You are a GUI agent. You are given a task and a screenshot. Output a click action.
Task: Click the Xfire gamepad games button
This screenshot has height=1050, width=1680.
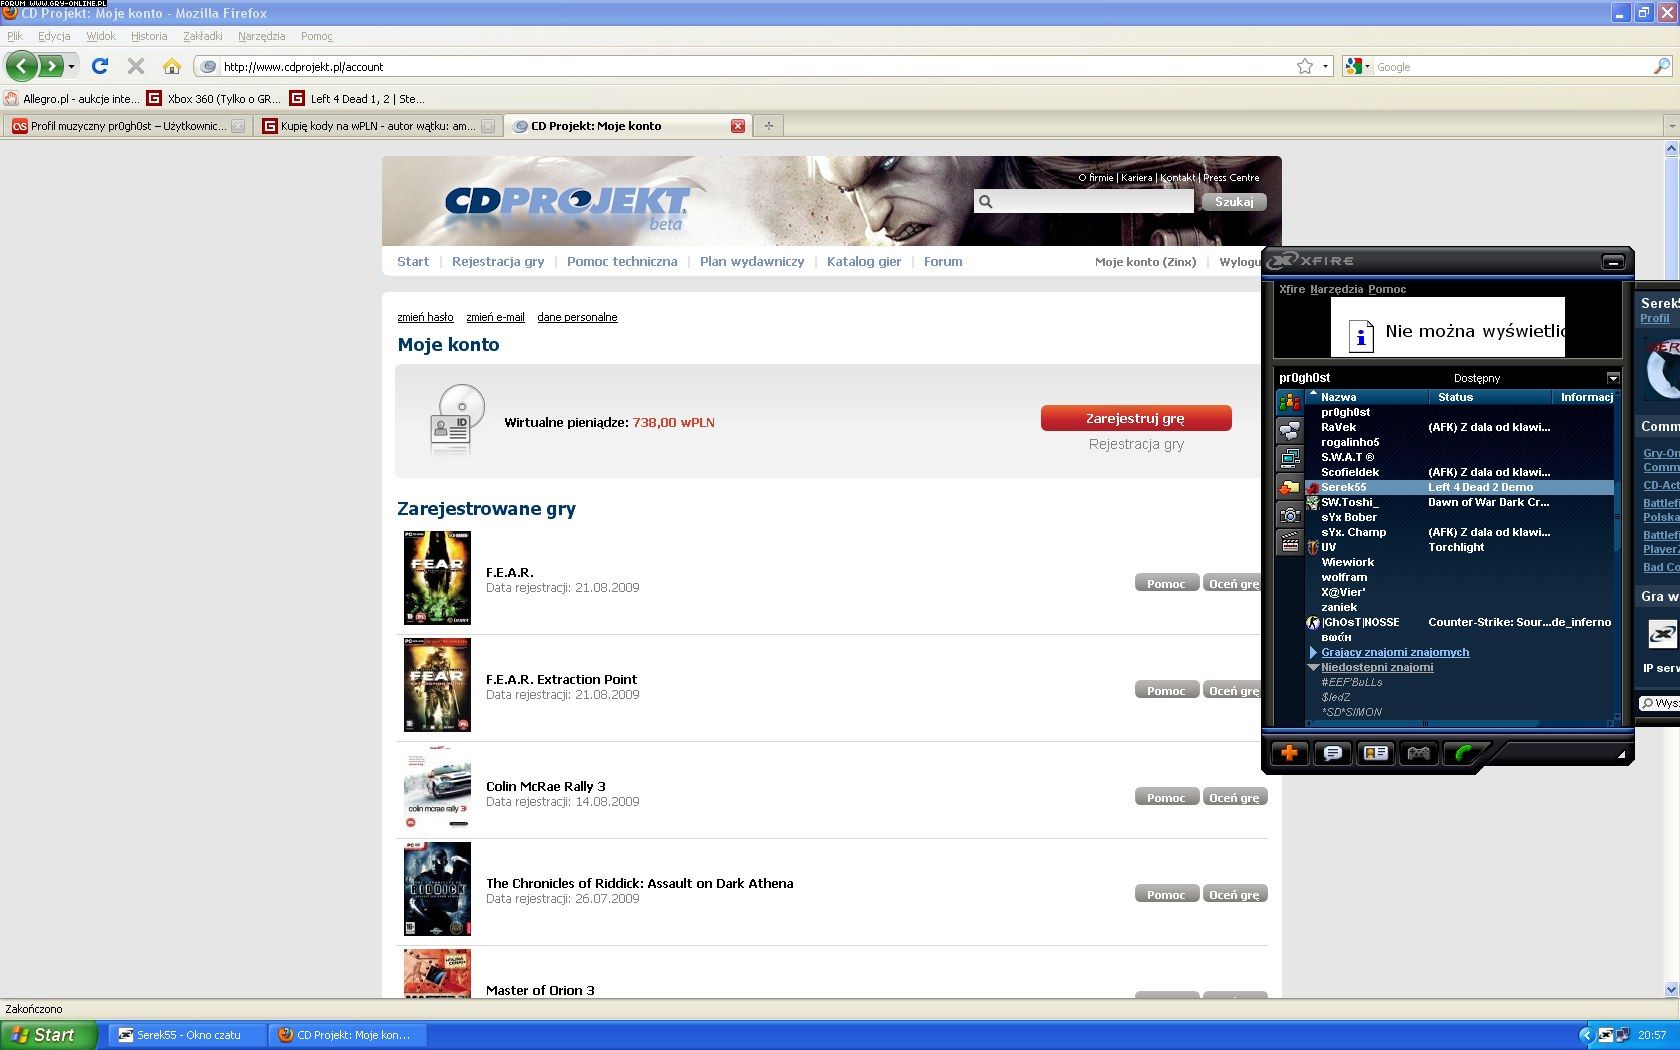1419,753
